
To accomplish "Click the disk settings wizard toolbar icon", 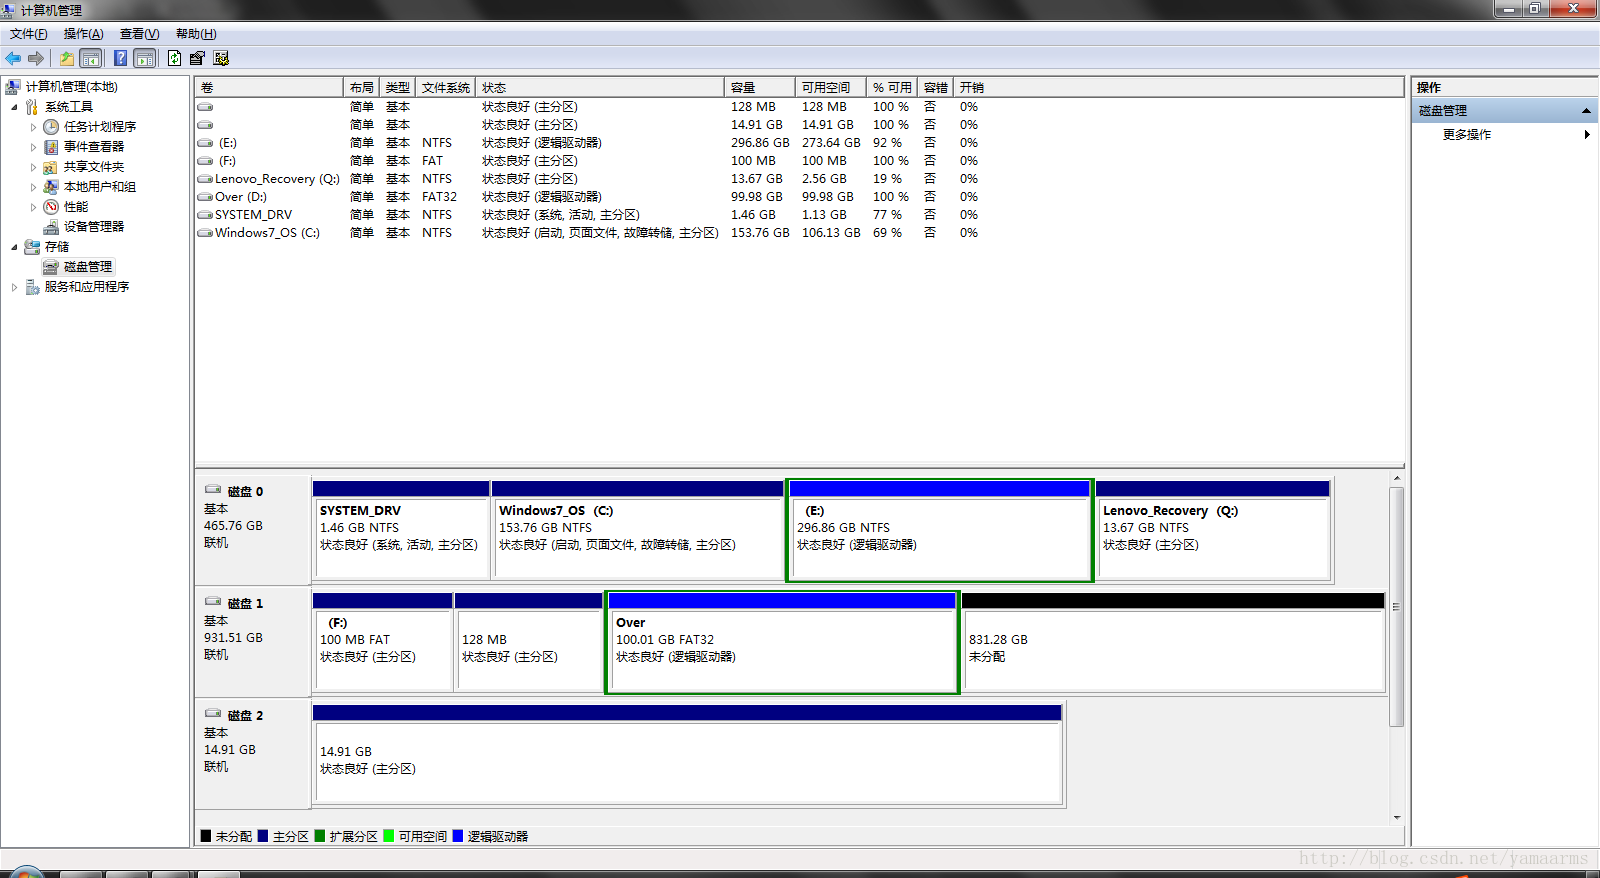I will tap(221, 58).
